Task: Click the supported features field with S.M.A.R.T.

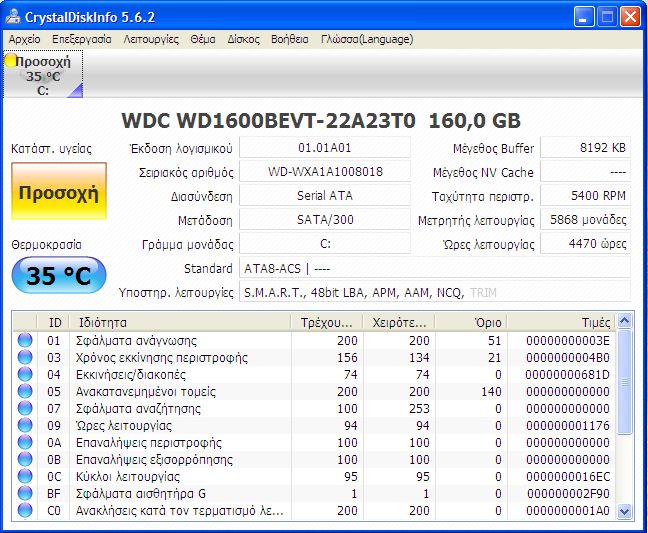Action: (435, 293)
